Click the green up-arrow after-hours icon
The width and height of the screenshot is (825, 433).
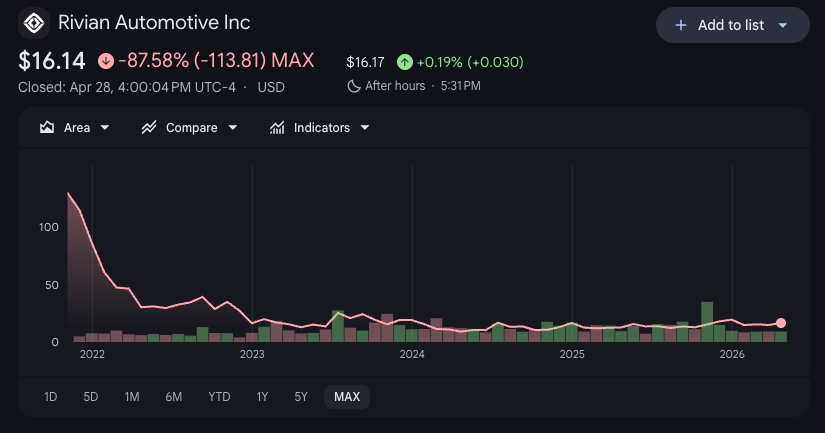tap(404, 62)
